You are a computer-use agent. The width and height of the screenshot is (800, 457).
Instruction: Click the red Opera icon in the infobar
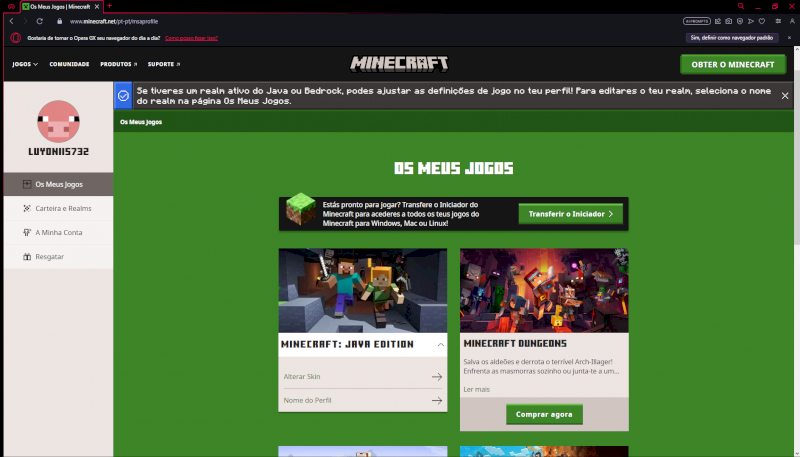(15, 38)
